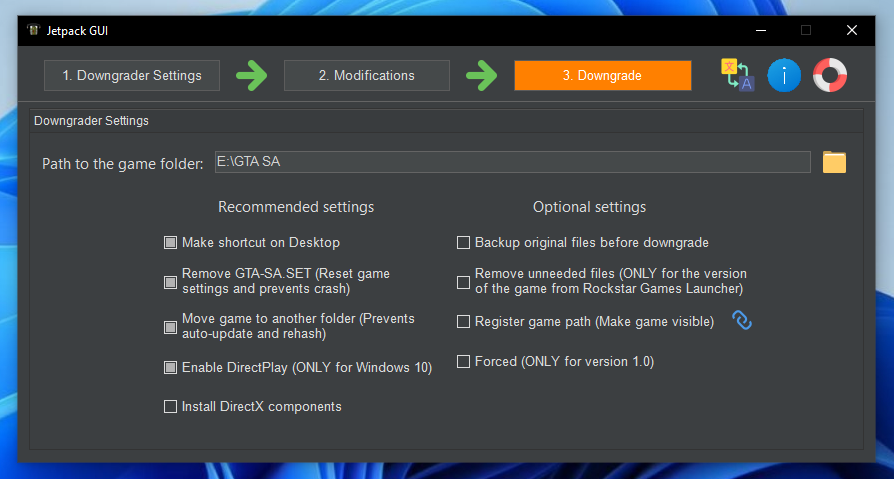
Task: Click Recommended settings heading
Action: pyautogui.click(x=296, y=206)
